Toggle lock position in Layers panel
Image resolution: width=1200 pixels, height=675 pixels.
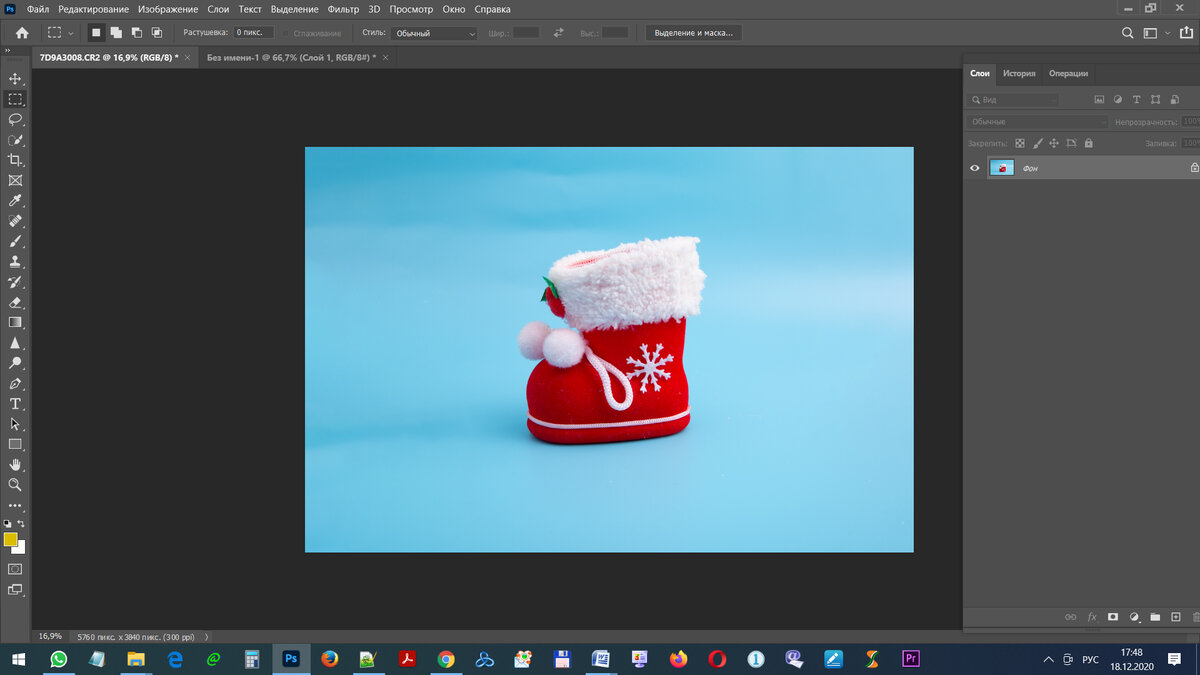pos(1054,144)
